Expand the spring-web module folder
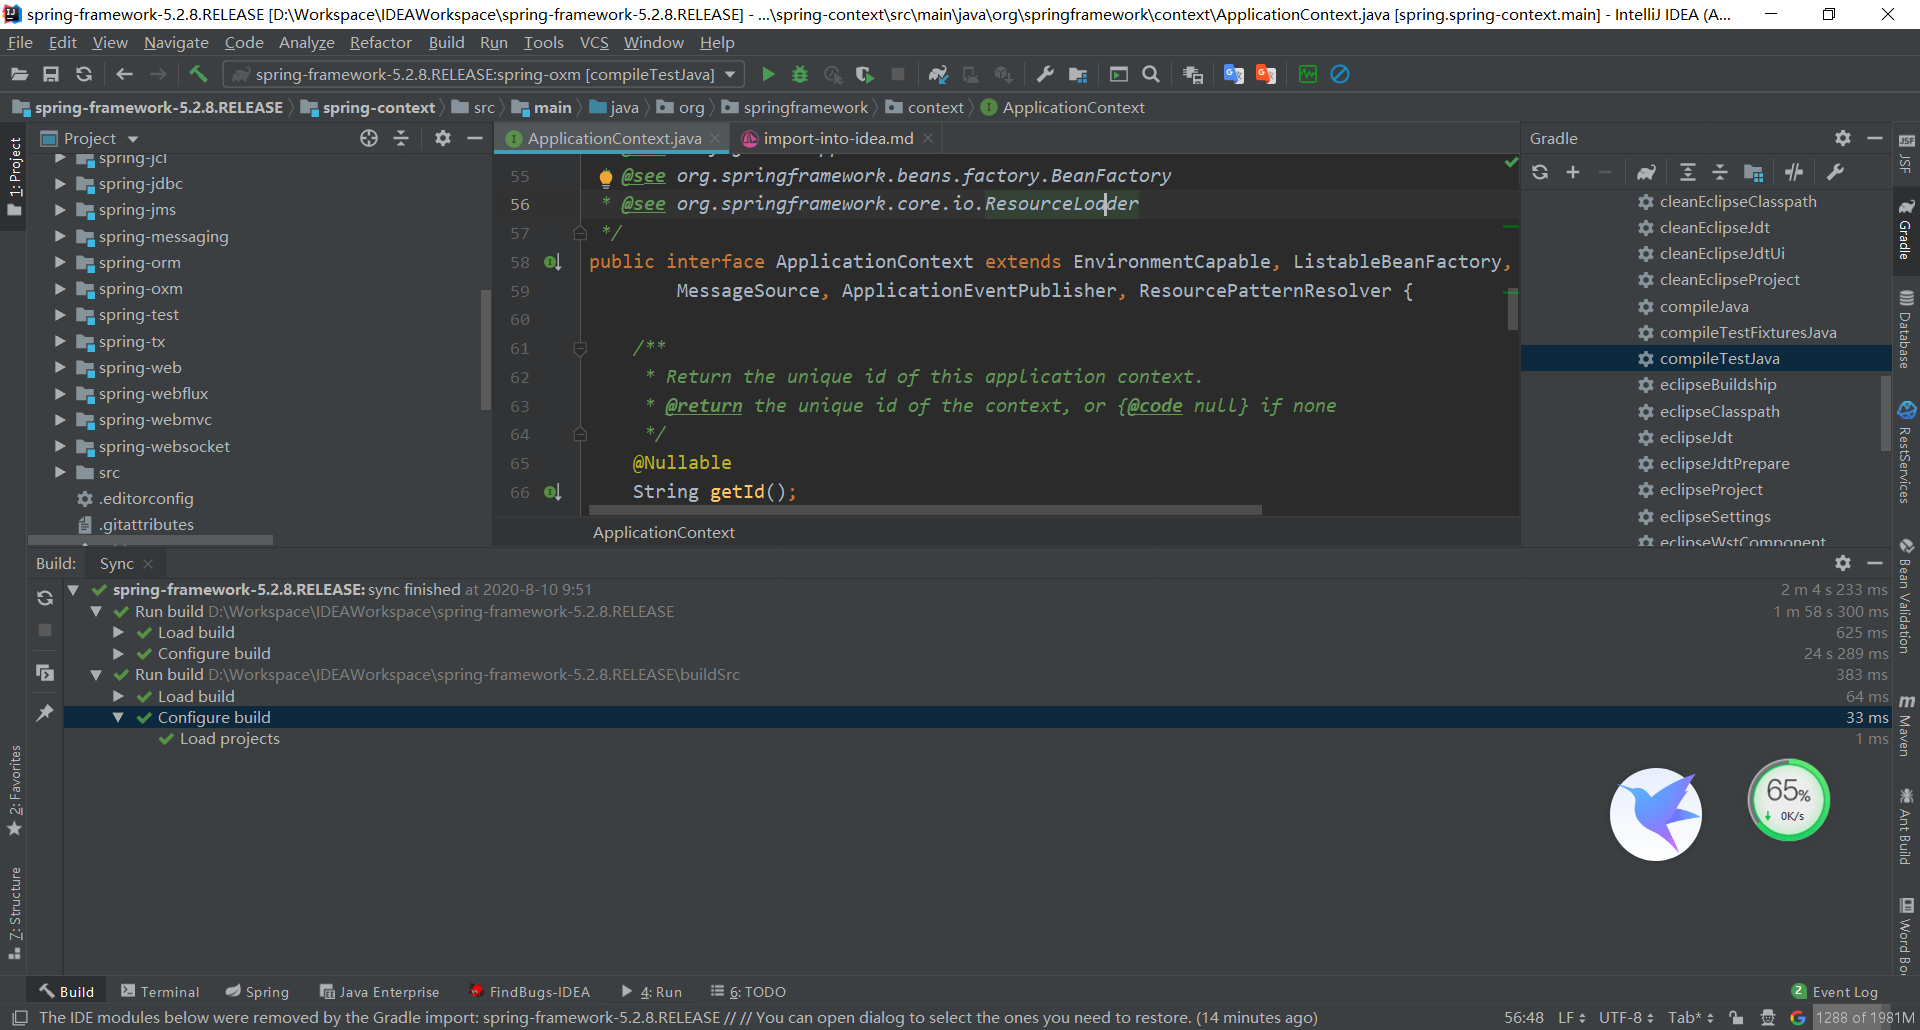Image resolution: width=1920 pixels, height=1030 pixels. (x=60, y=367)
